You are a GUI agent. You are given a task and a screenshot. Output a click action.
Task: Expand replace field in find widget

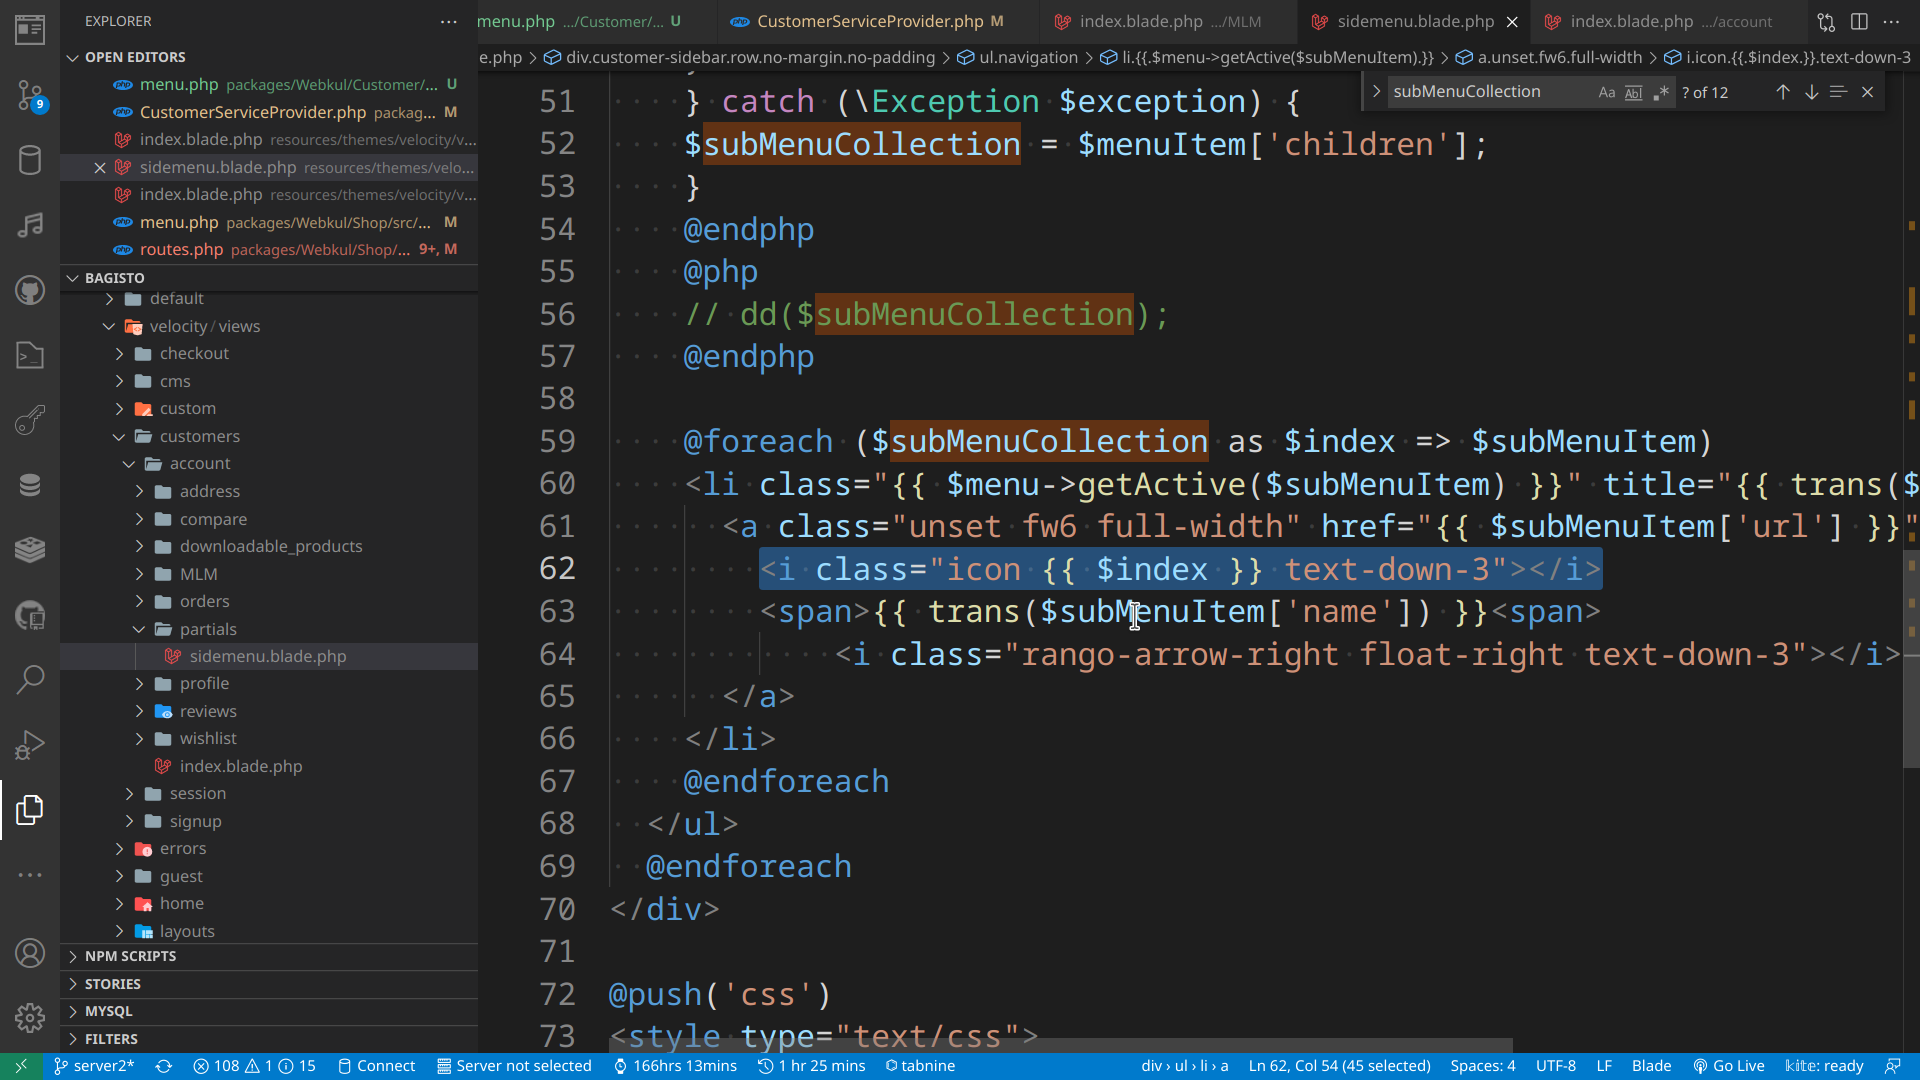click(1376, 92)
